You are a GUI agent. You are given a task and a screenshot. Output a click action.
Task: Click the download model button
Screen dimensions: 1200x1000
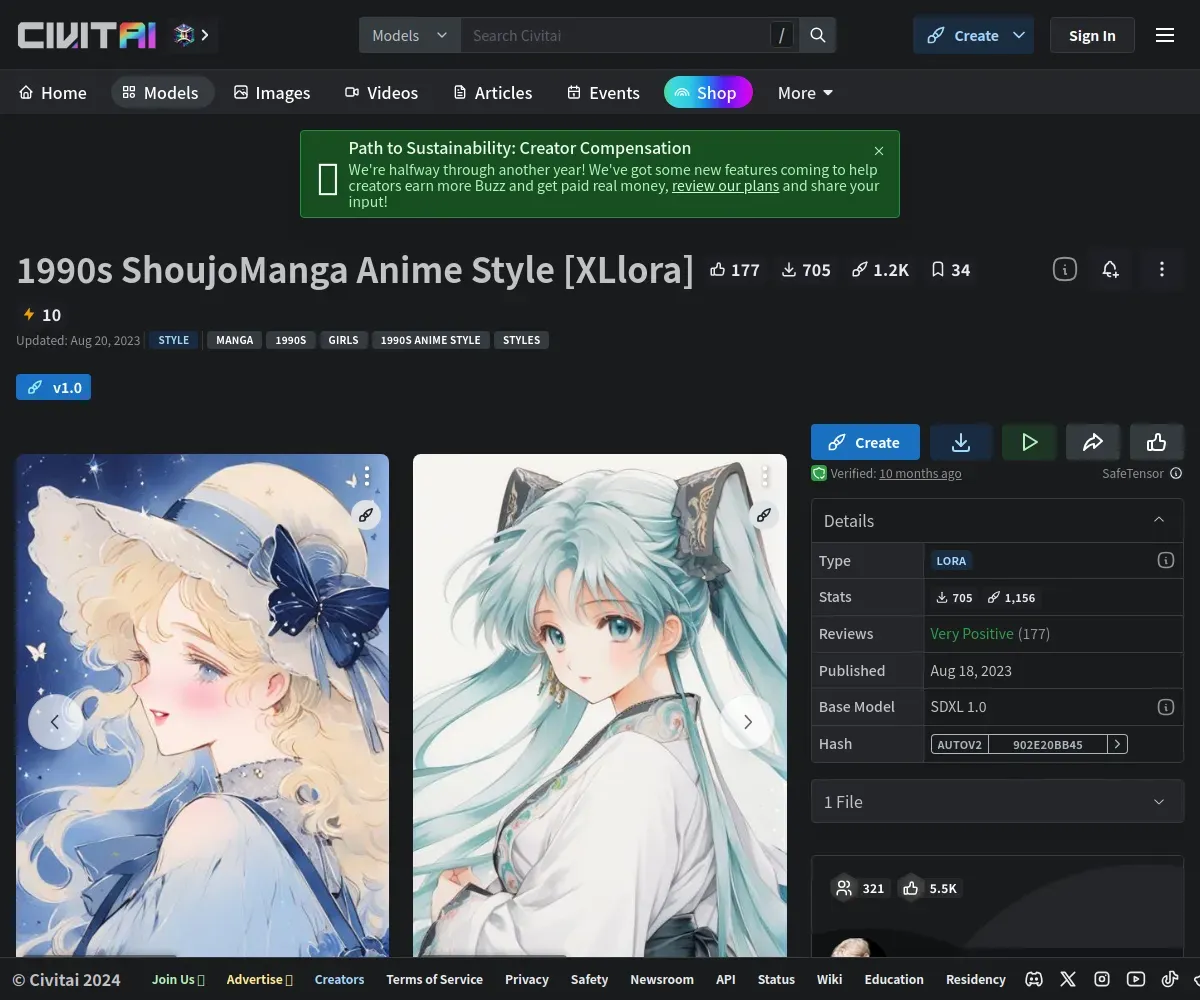pos(961,442)
